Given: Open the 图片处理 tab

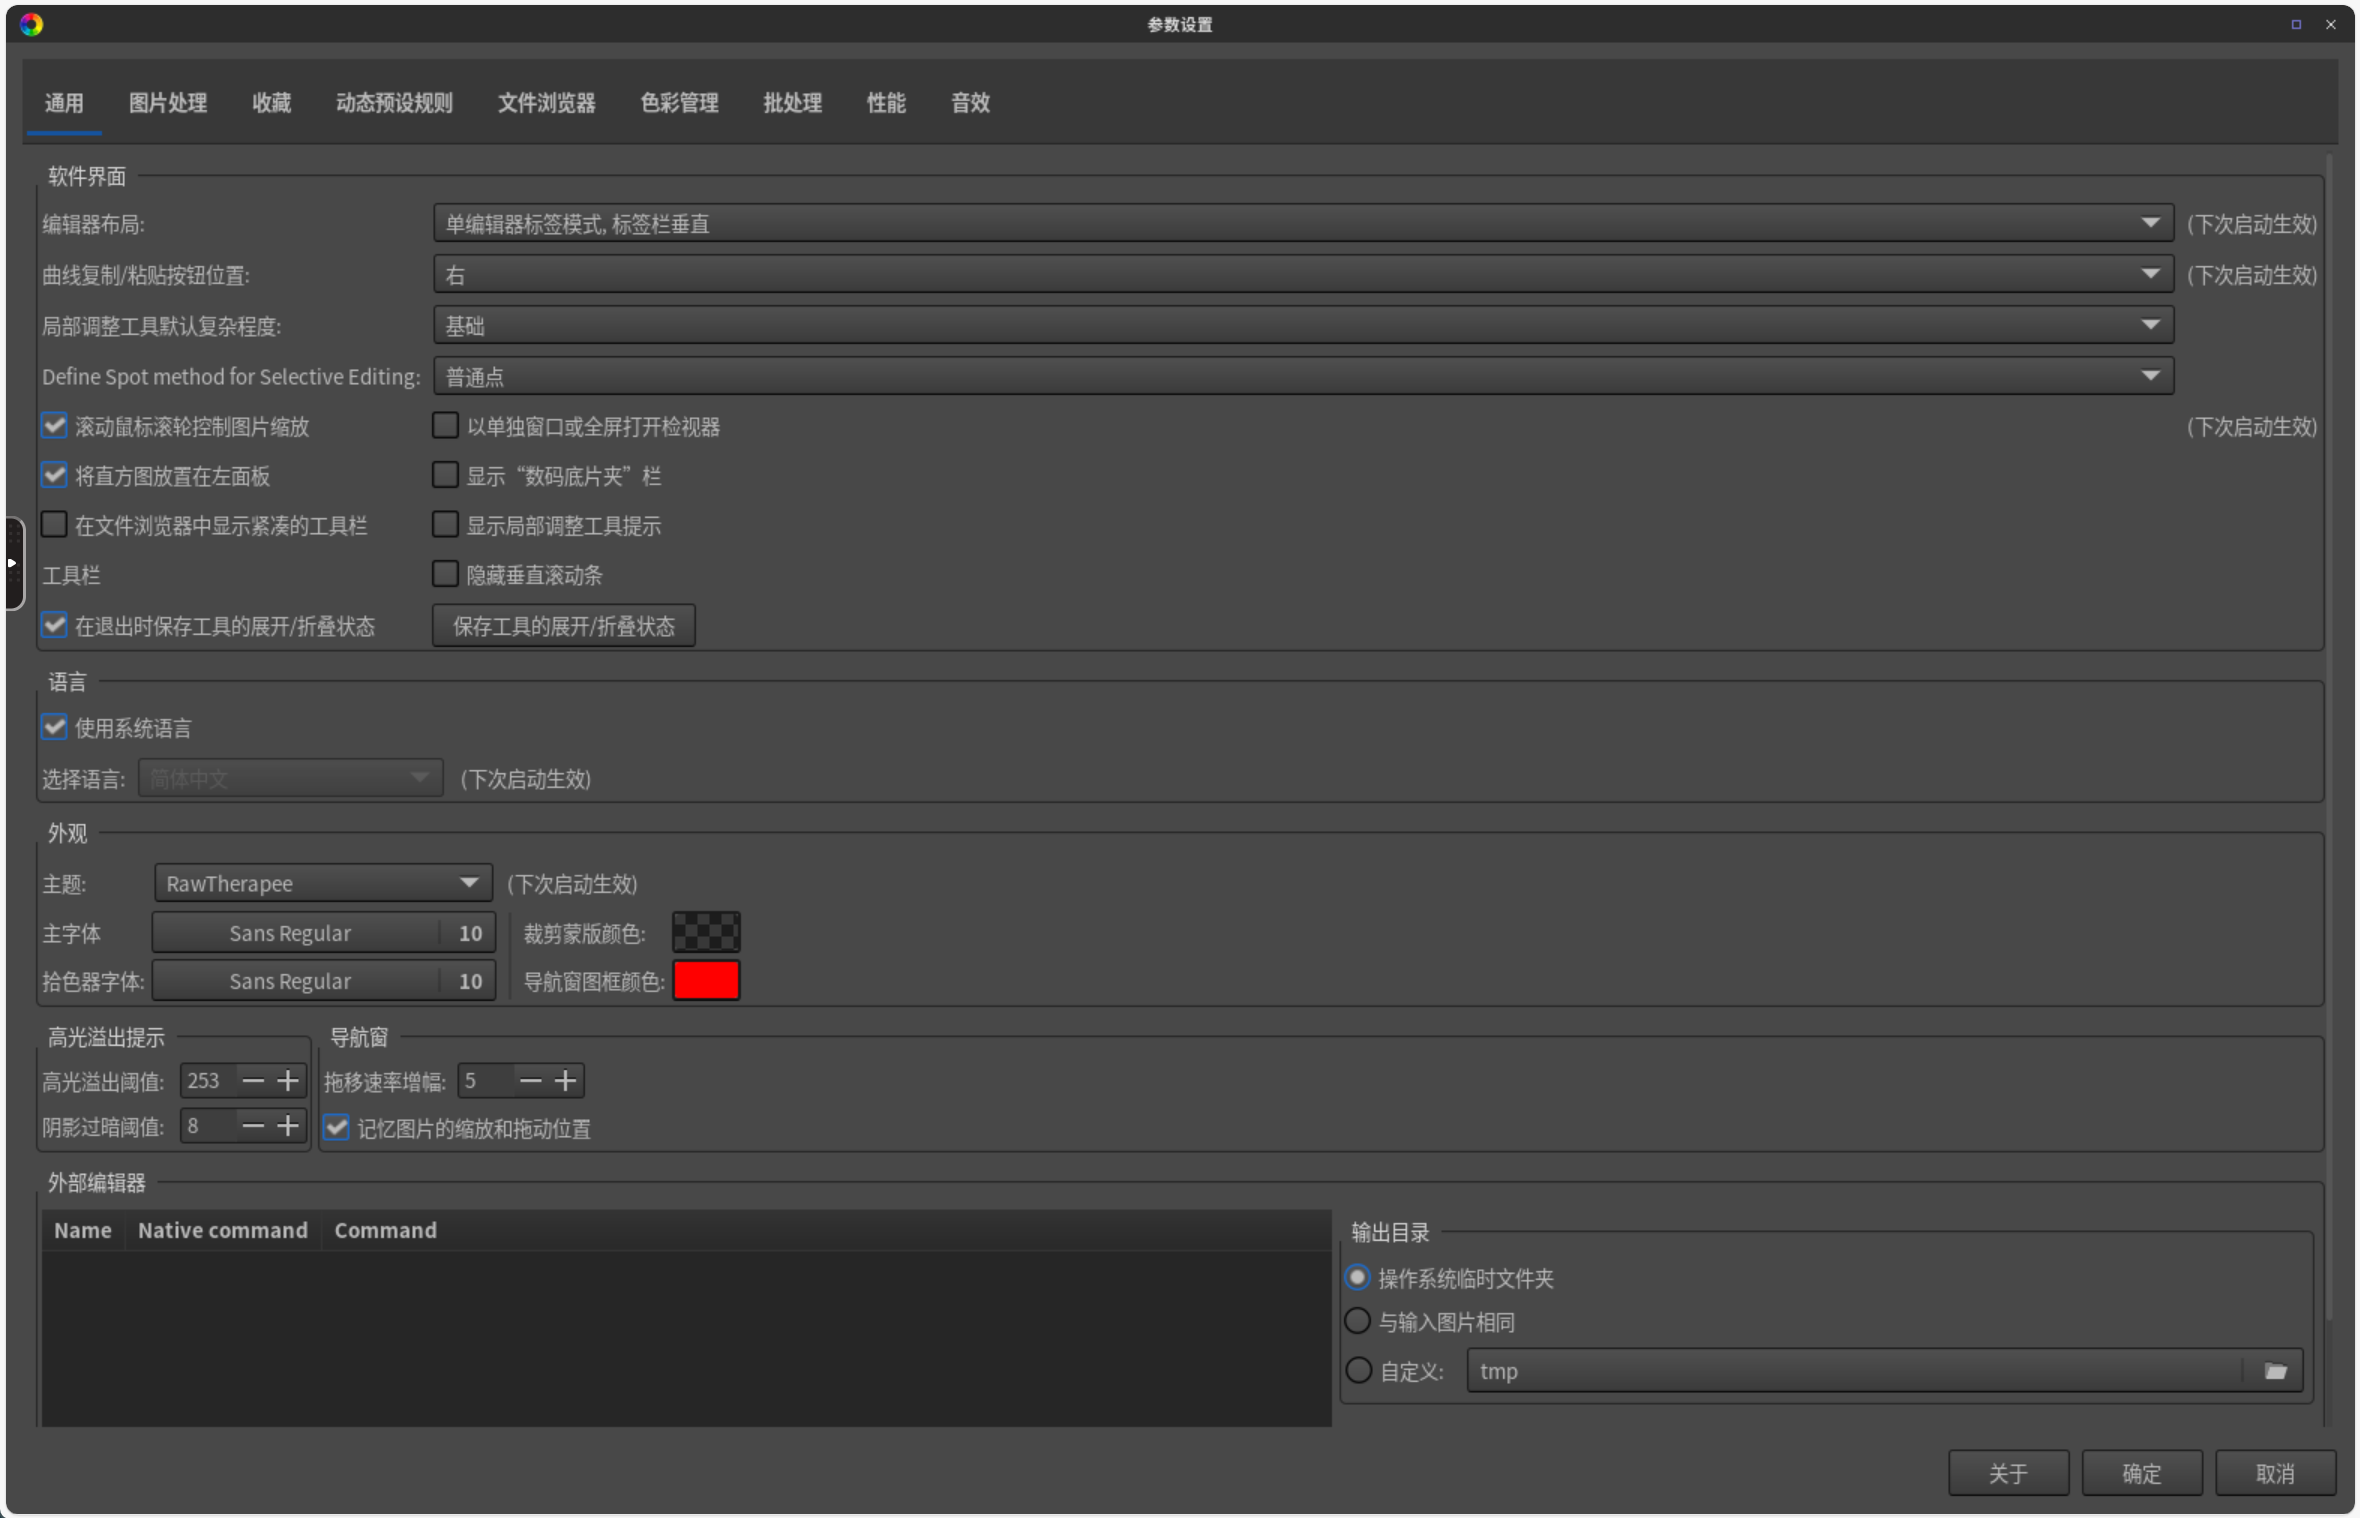Looking at the screenshot, I should click(x=168, y=103).
